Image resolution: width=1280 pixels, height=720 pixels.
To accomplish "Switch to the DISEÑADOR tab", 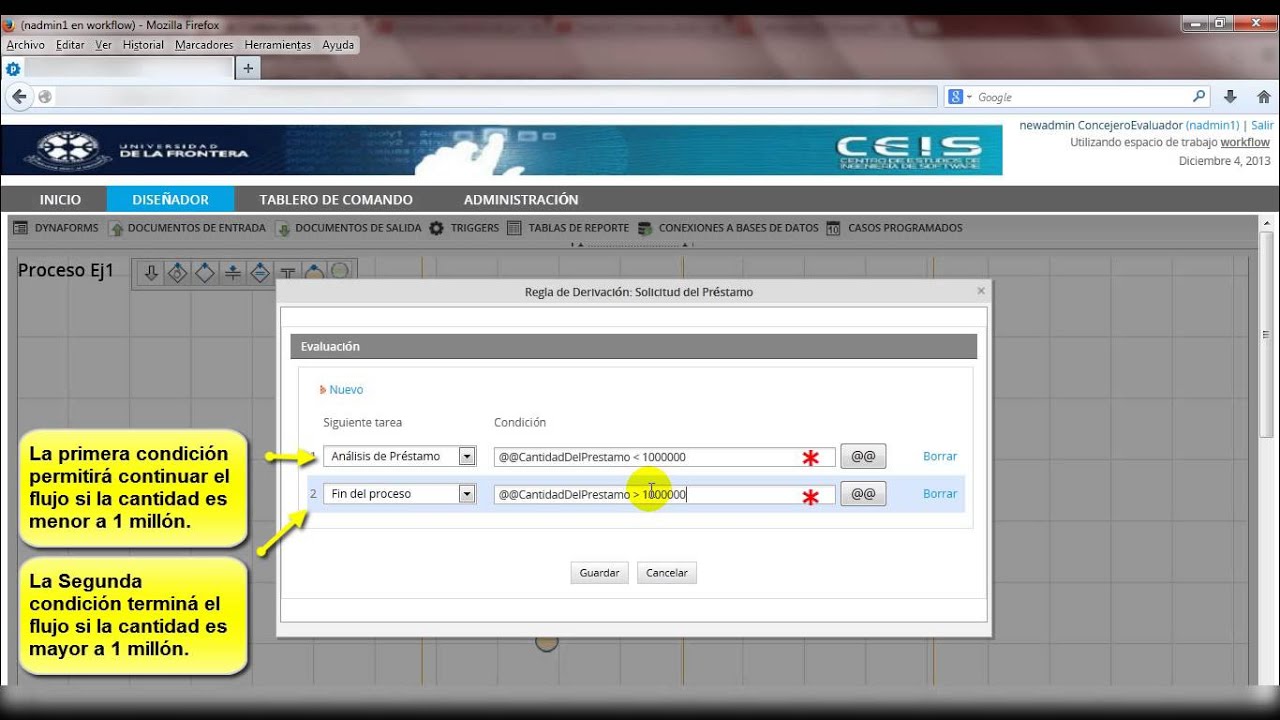I will (x=170, y=199).
